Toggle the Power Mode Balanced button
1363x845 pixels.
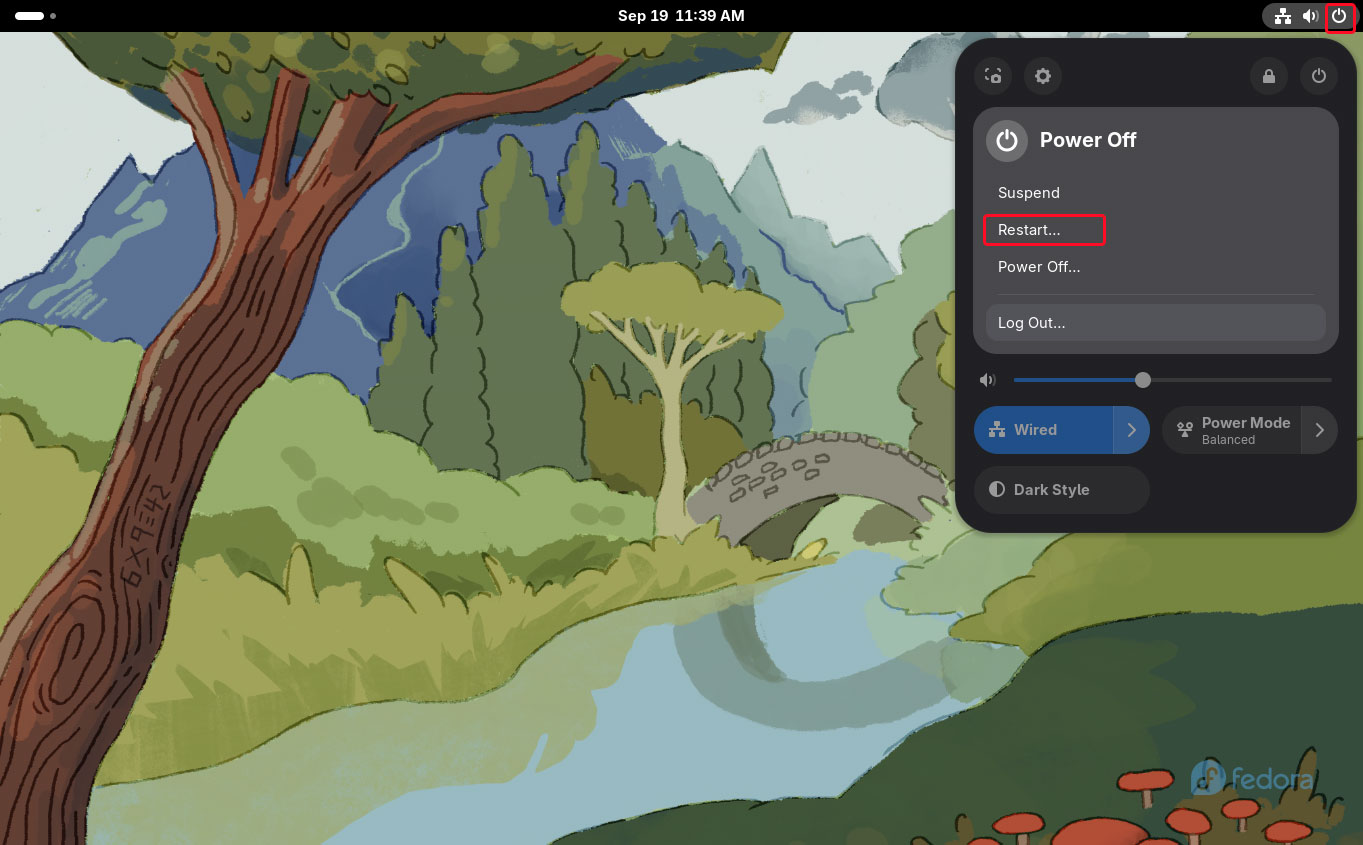click(1231, 430)
